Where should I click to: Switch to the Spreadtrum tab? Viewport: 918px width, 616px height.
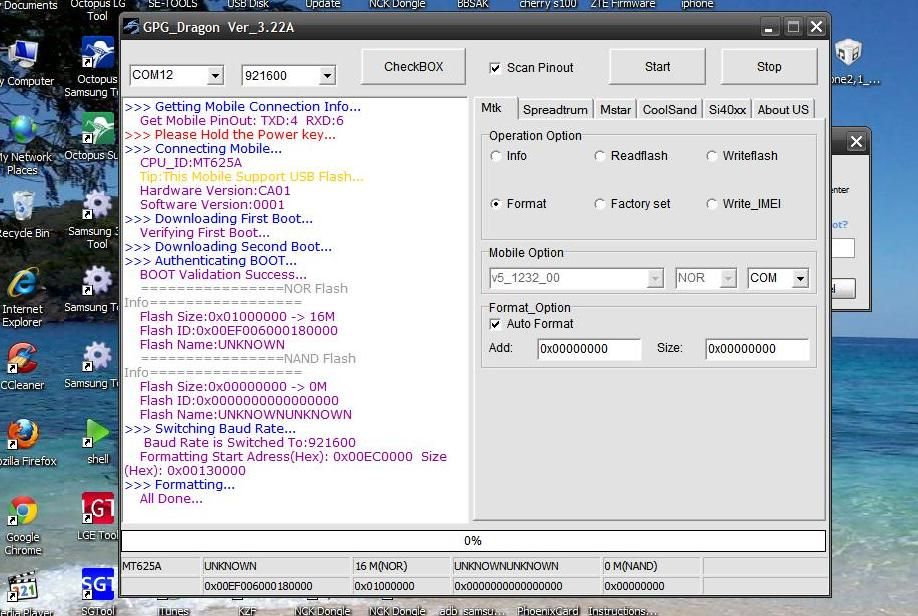[x=555, y=109]
